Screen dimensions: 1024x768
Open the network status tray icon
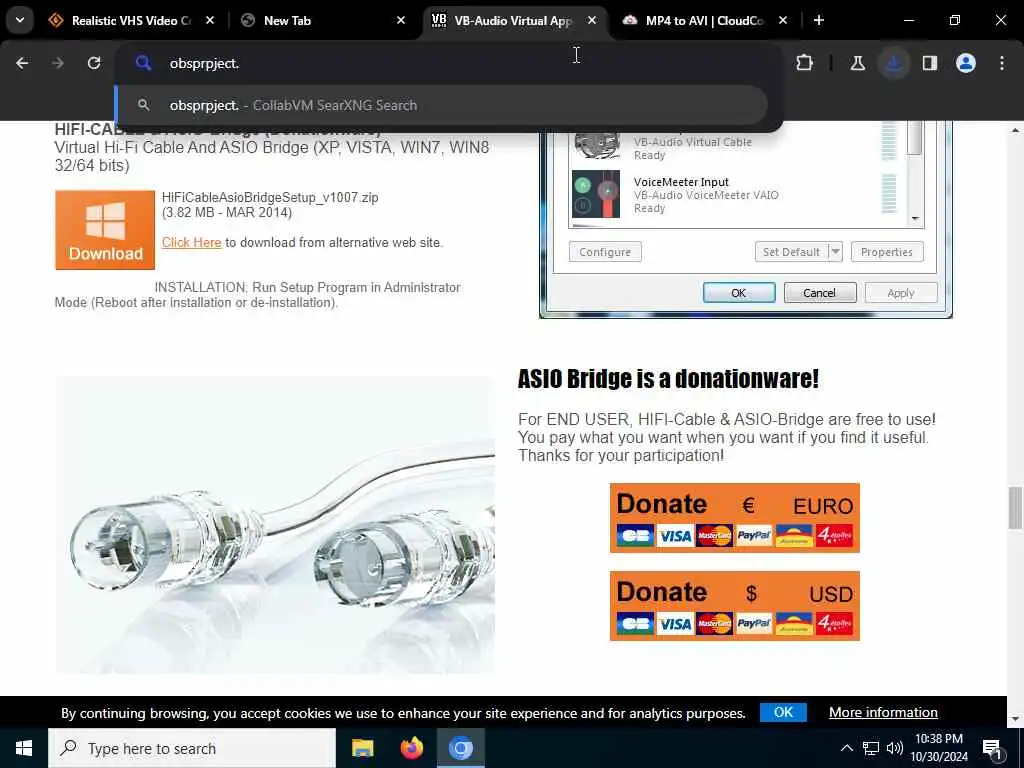[x=871, y=748]
